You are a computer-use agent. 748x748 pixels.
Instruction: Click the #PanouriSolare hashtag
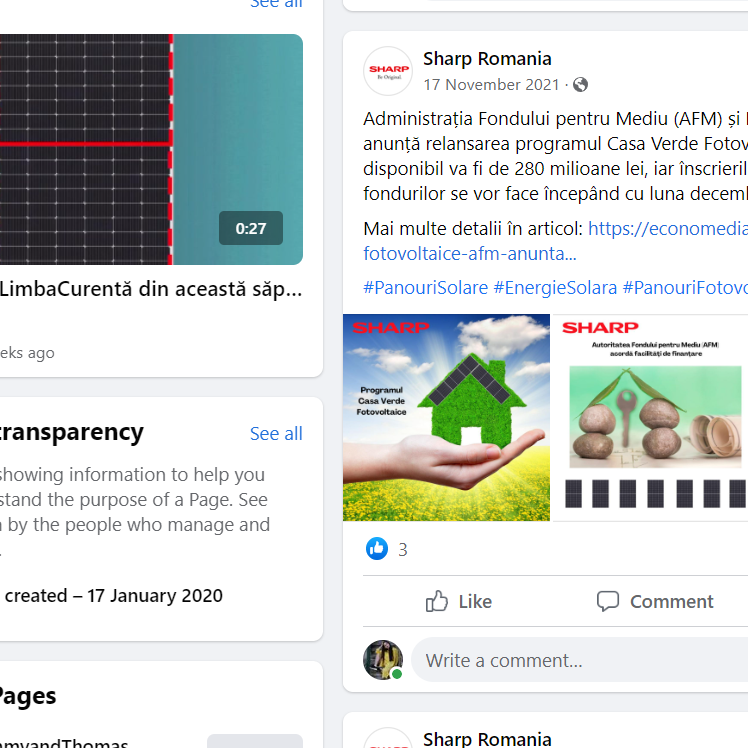(426, 288)
